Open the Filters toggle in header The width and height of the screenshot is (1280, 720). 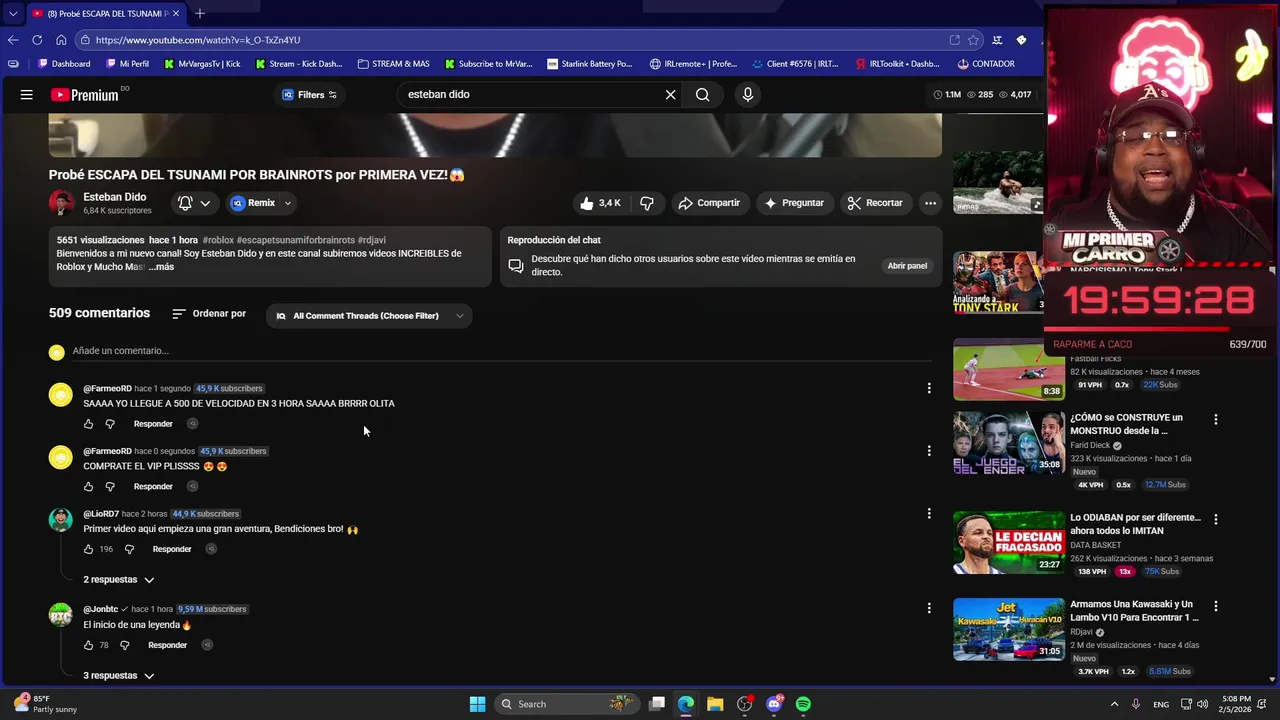coord(309,95)
